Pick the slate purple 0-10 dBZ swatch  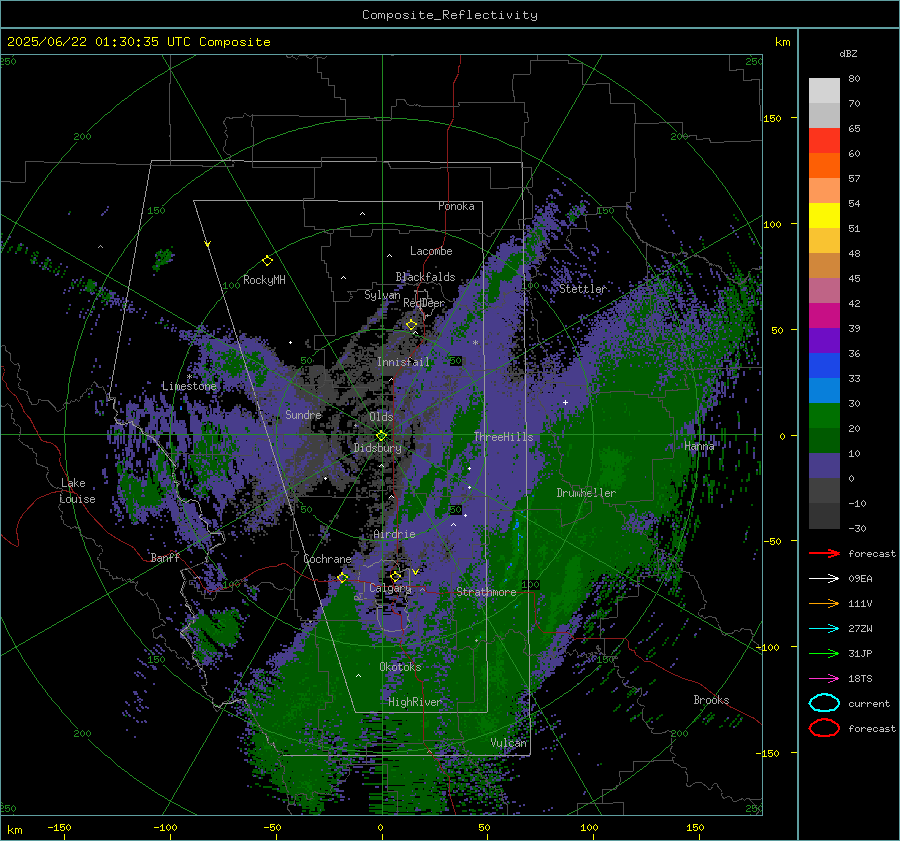(x=824, y=466)
